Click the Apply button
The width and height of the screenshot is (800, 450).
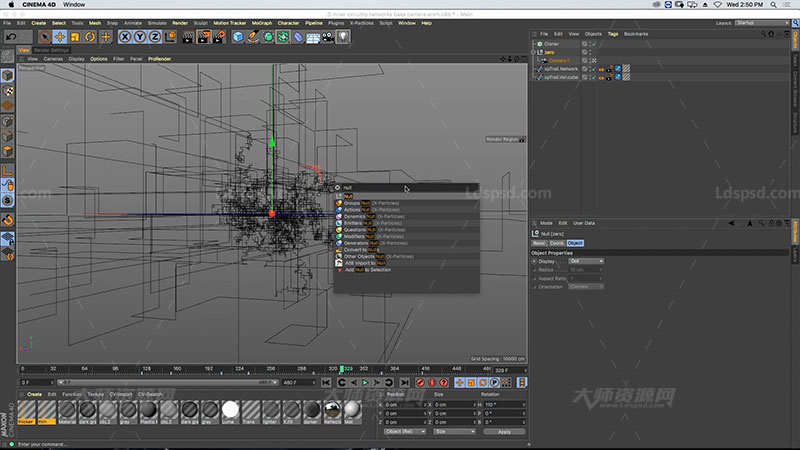(x=504, y=432)
